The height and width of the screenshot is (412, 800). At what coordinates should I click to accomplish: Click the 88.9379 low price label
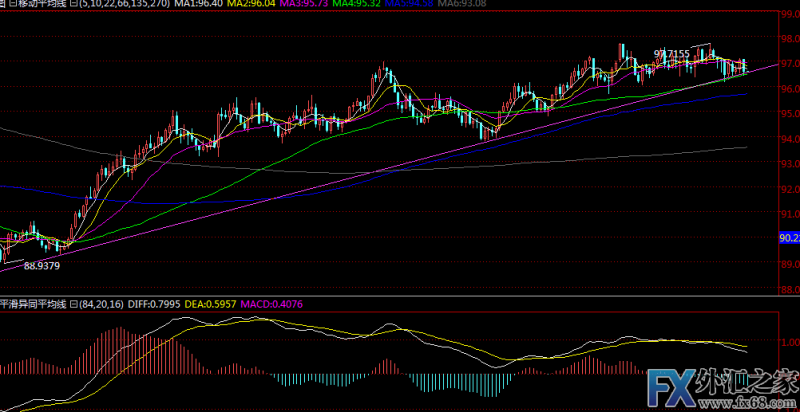(x=42, y=266)
